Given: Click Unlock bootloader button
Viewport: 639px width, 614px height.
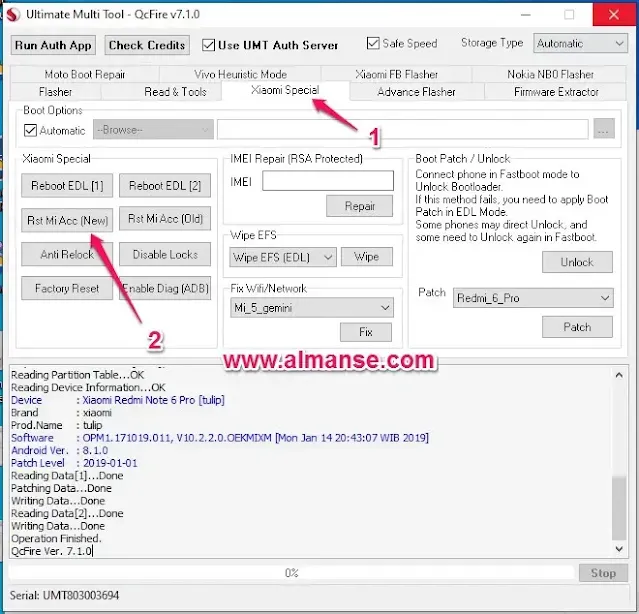Looking at the screenshot, I should 577,262.
